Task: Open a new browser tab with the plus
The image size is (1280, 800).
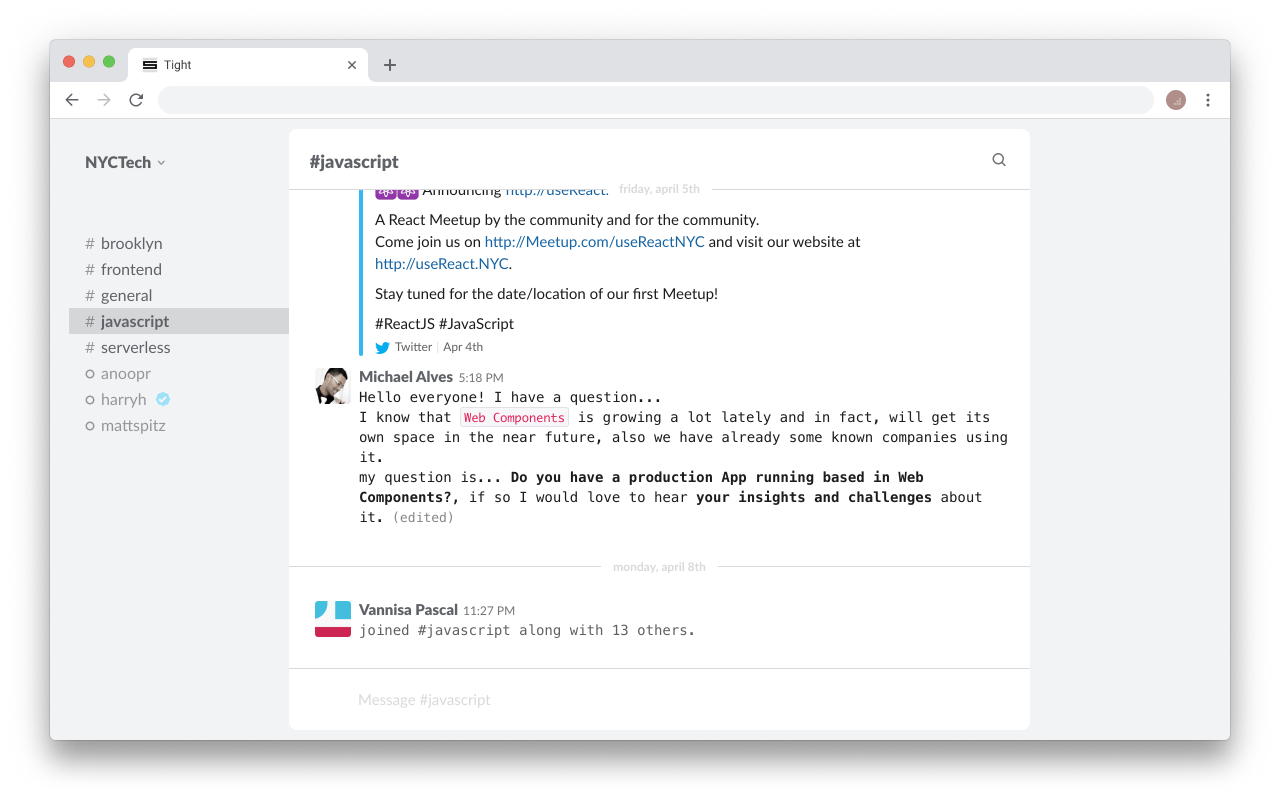Action: (x=390, y=64)
